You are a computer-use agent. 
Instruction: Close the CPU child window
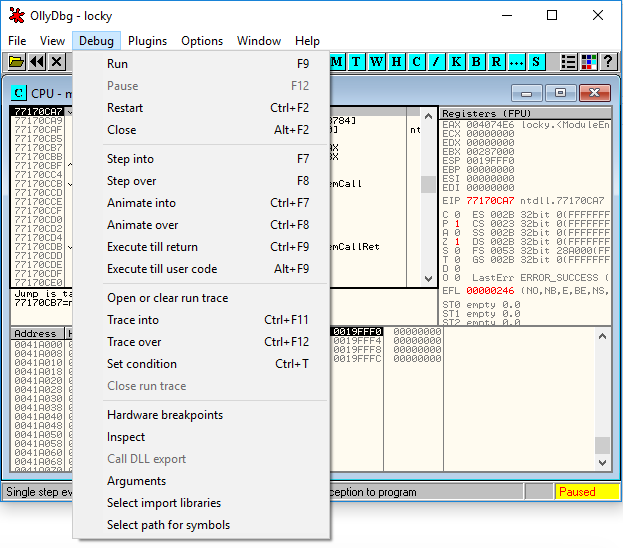coord(595,93)
